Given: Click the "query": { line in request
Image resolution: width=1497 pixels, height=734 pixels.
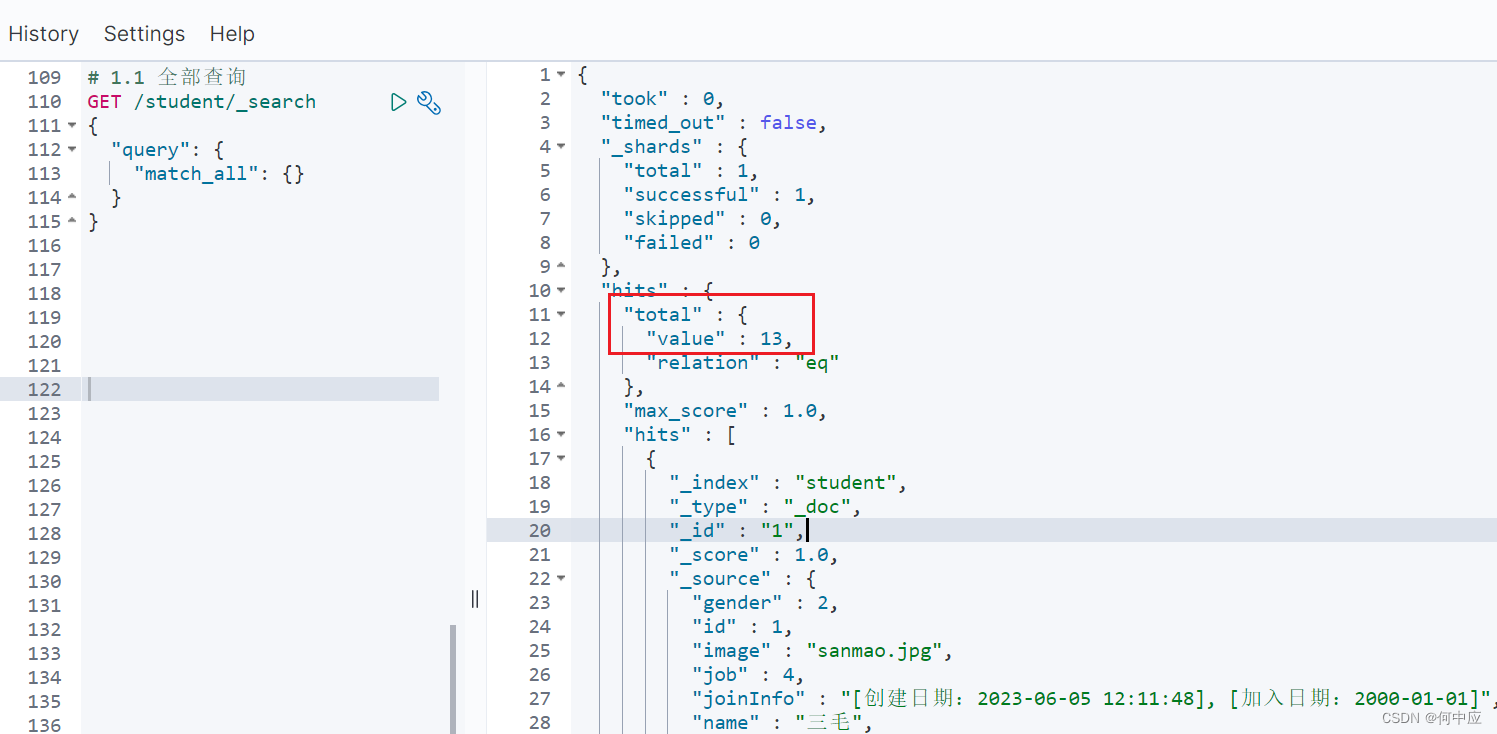Looking at the screenshot, I should click(x=167, y=150).
